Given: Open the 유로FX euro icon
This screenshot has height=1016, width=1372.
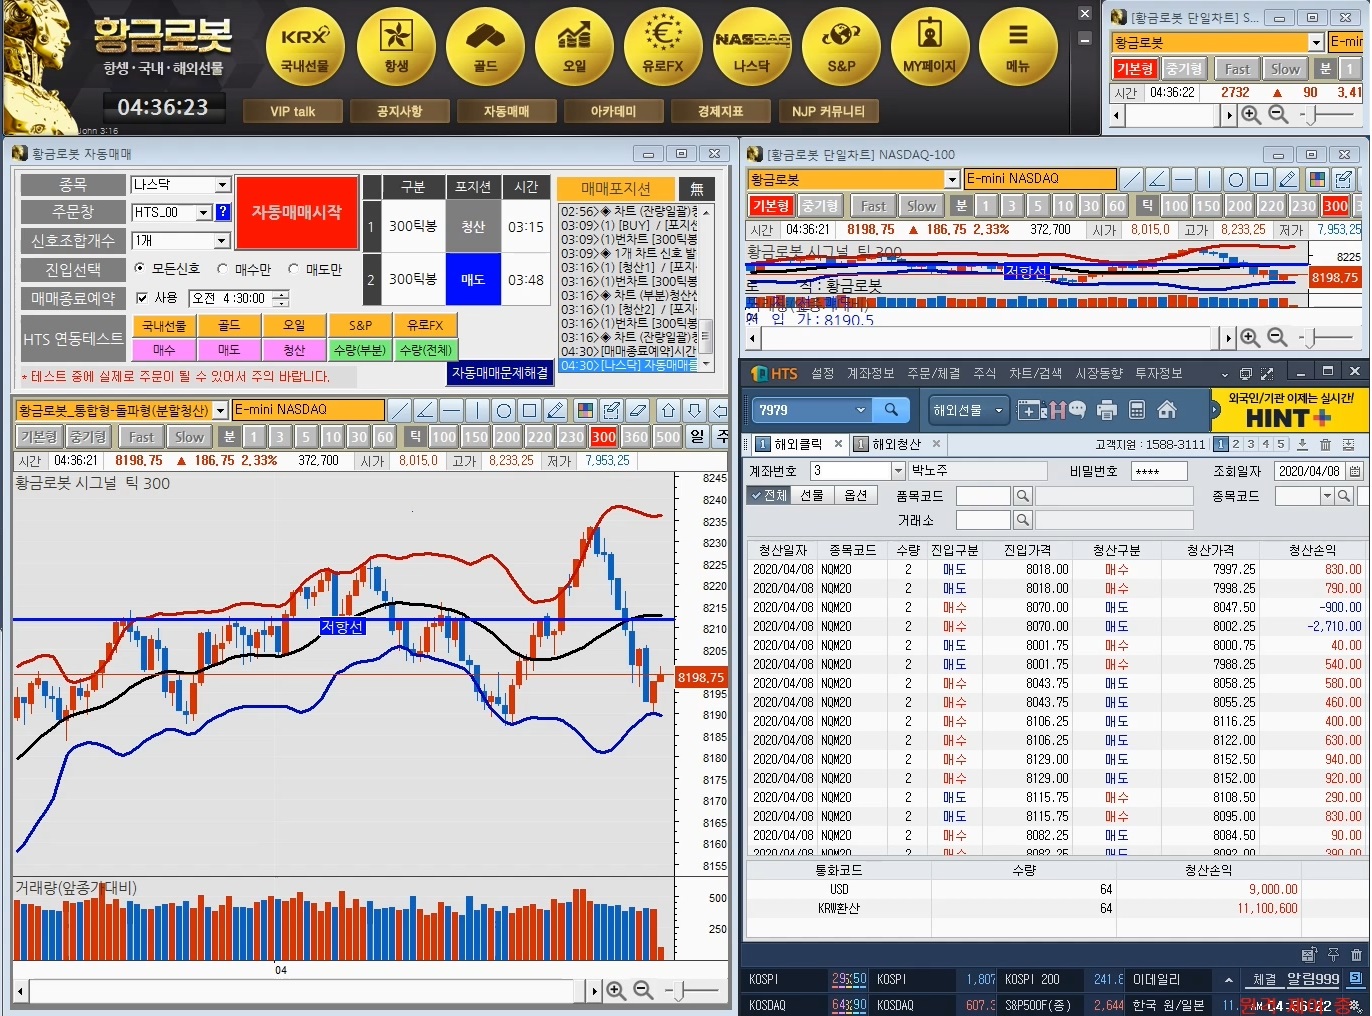Looking at the screenshot, I should (x=663, y=46).
